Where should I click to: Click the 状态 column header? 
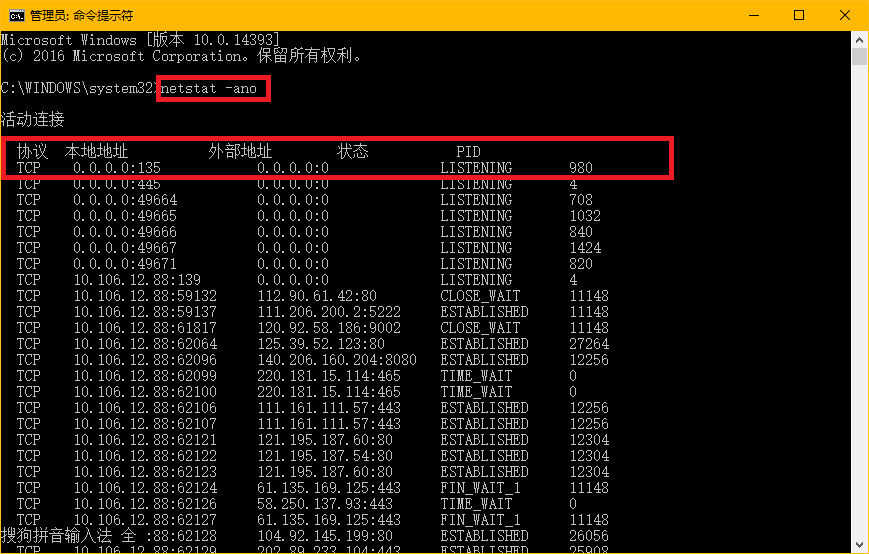click(x=352, y=151)
